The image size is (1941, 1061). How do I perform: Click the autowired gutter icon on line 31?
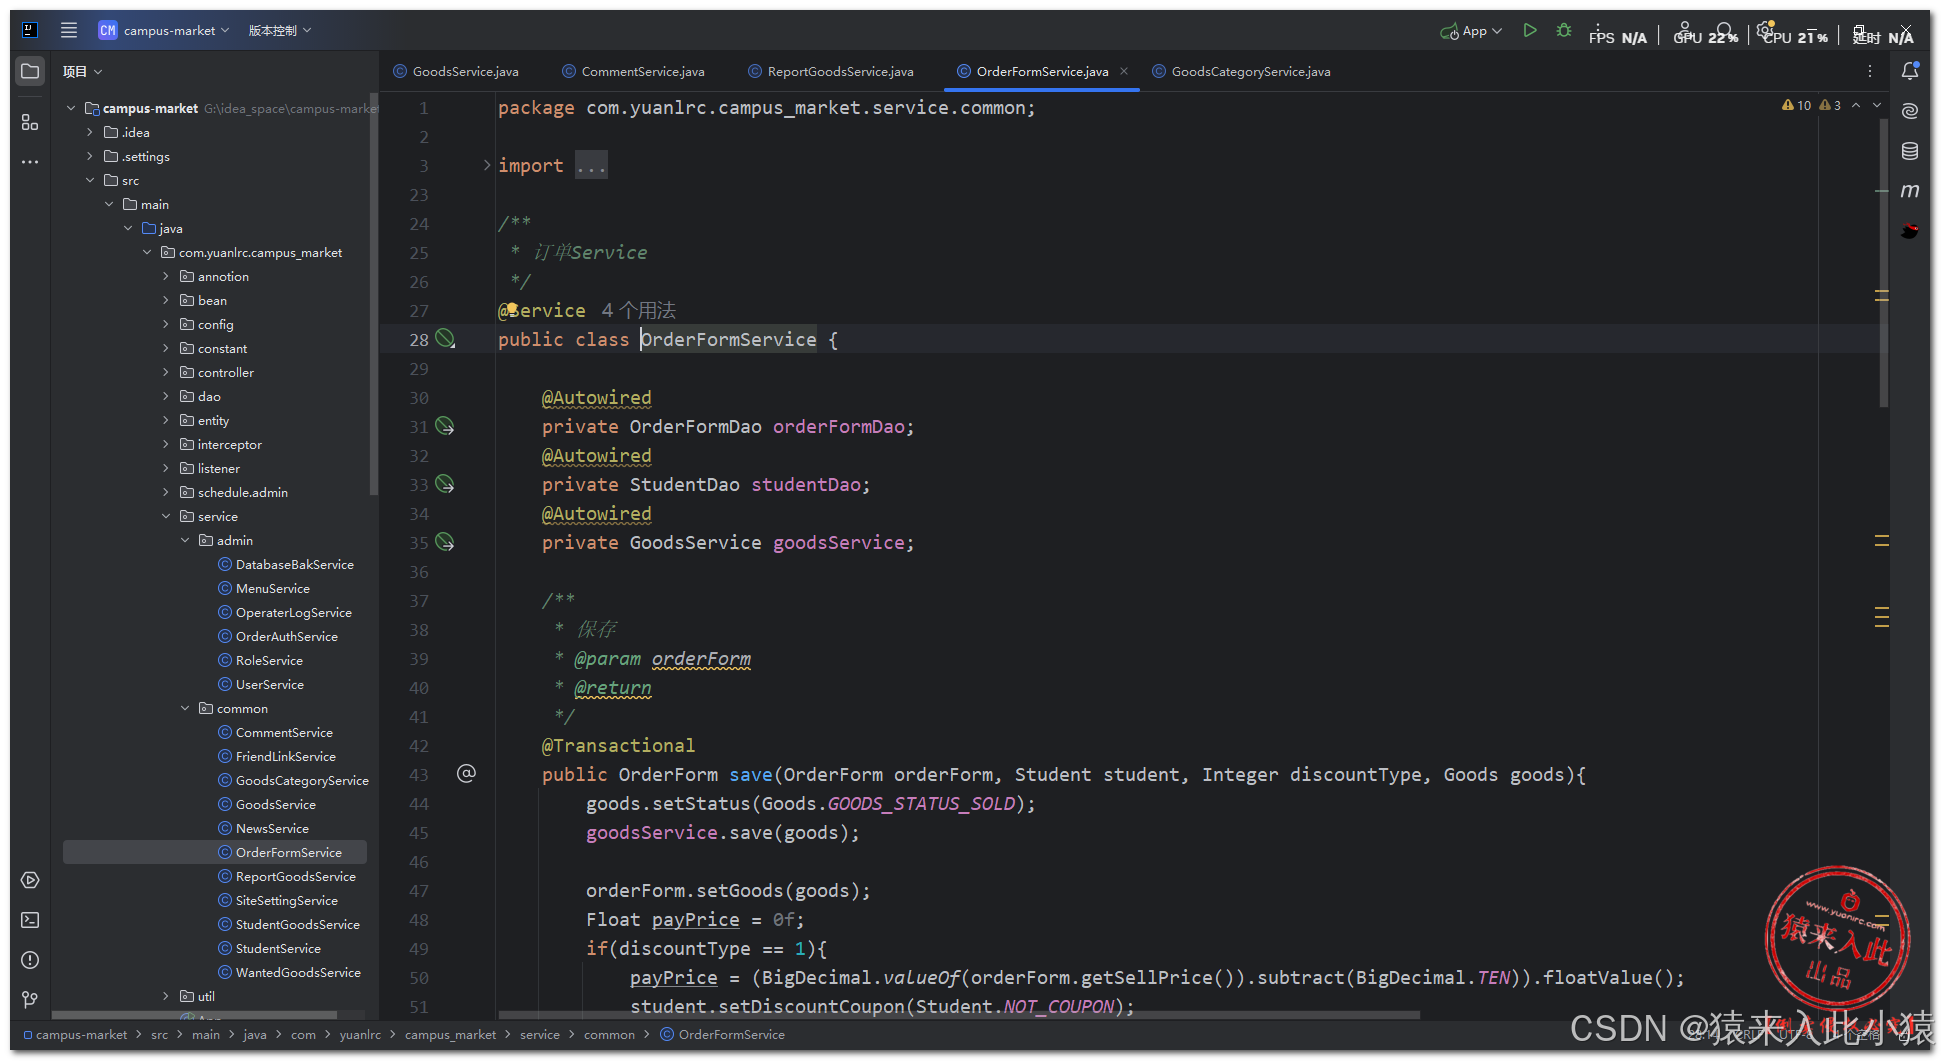pos(445,427)
